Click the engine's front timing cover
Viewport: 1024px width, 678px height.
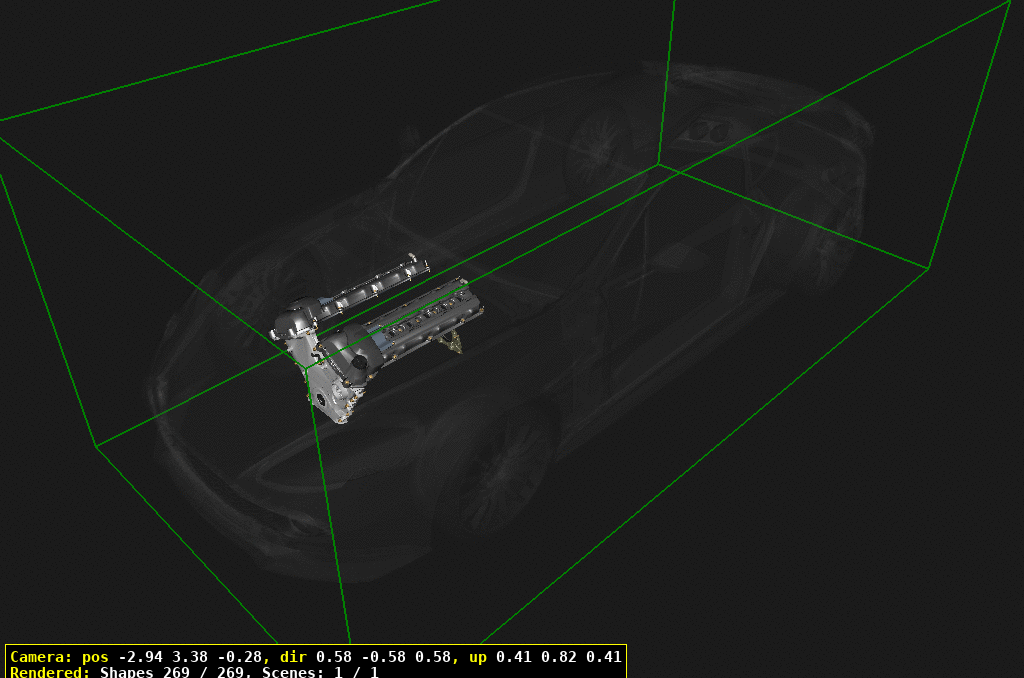click(324, 393)
